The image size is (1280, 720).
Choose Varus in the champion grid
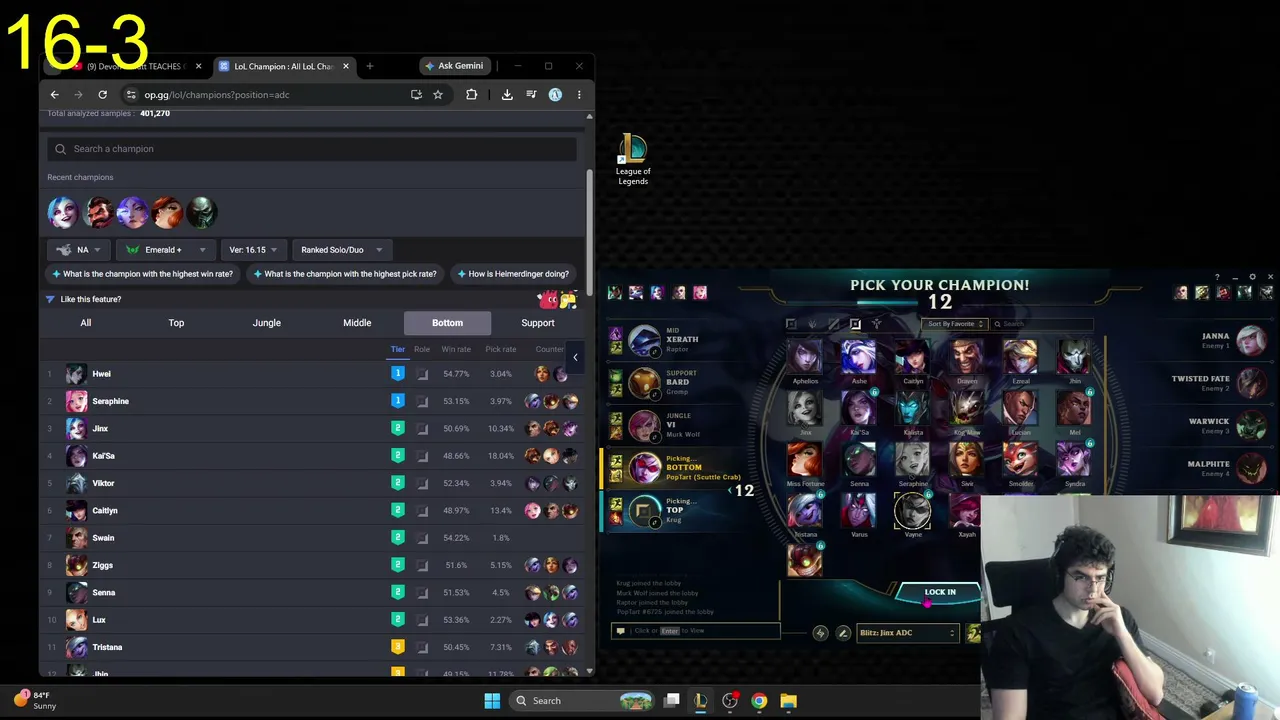[x=859, y=511]
